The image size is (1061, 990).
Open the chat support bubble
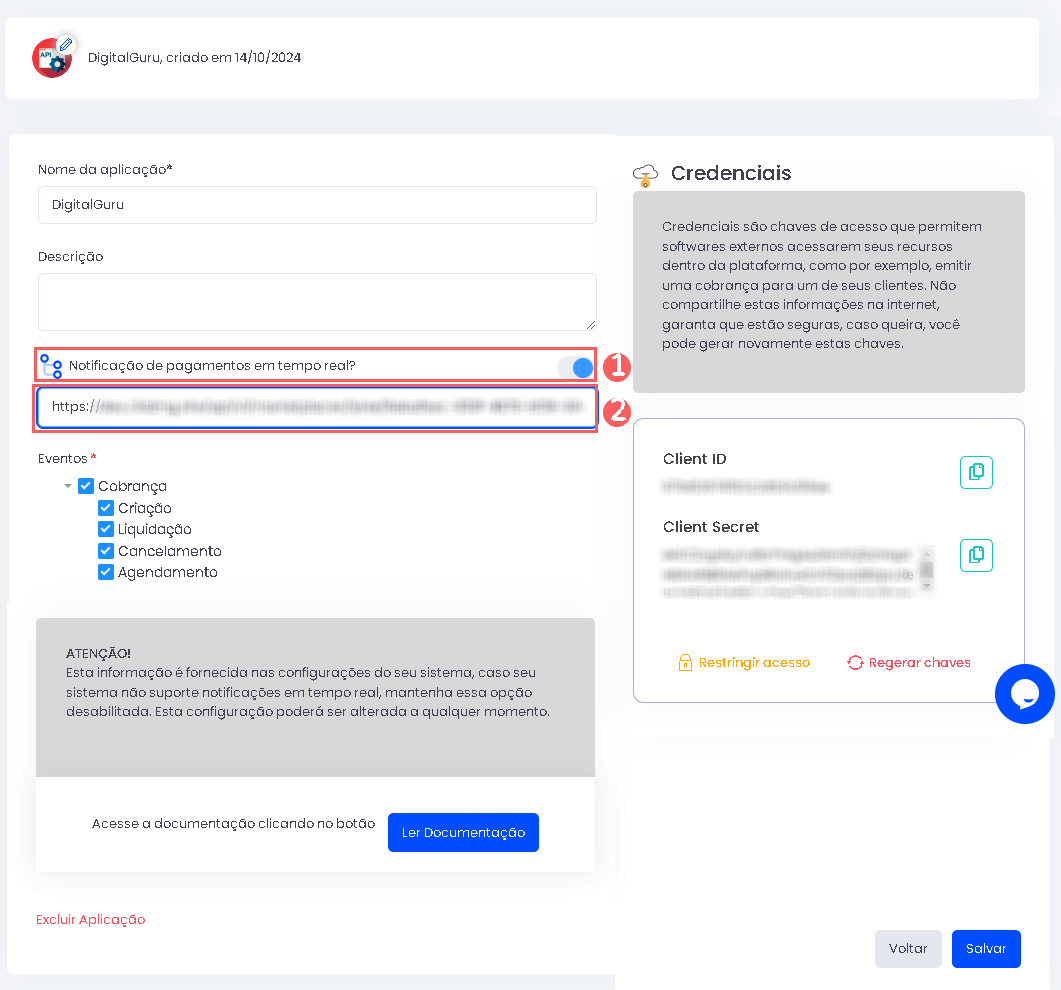1024,693
